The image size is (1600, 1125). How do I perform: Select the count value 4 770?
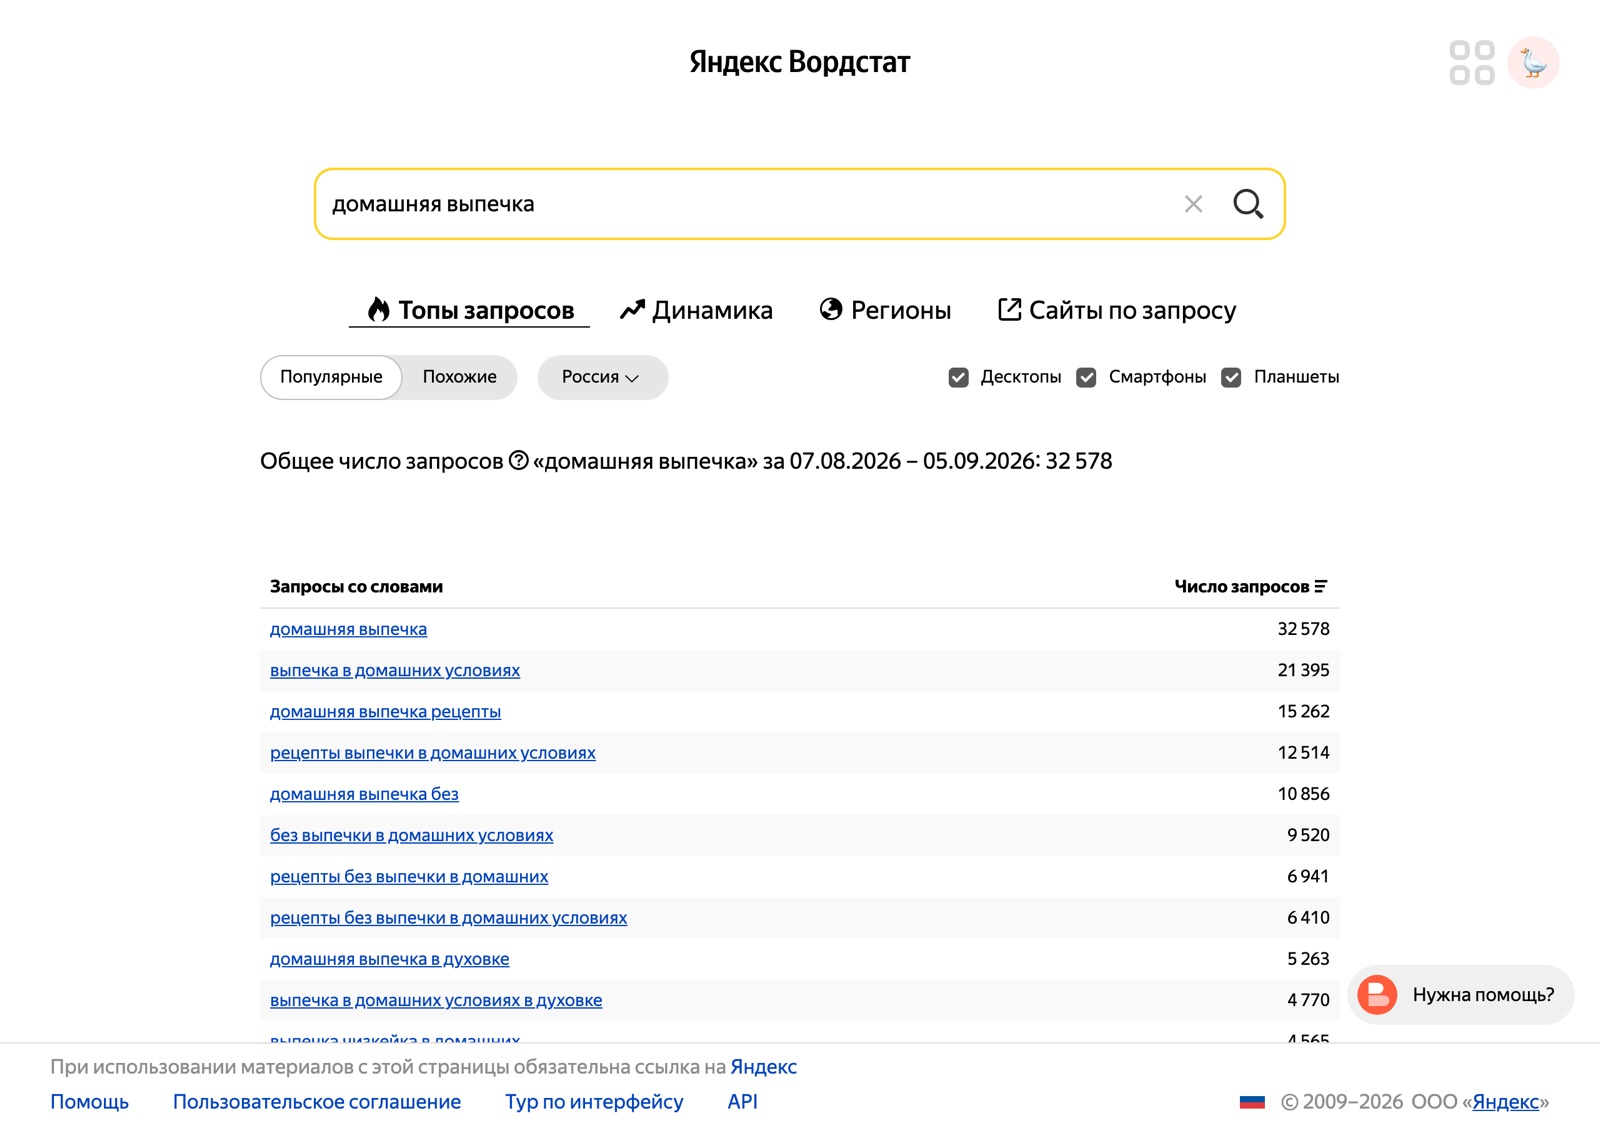click(1308, 1000)
